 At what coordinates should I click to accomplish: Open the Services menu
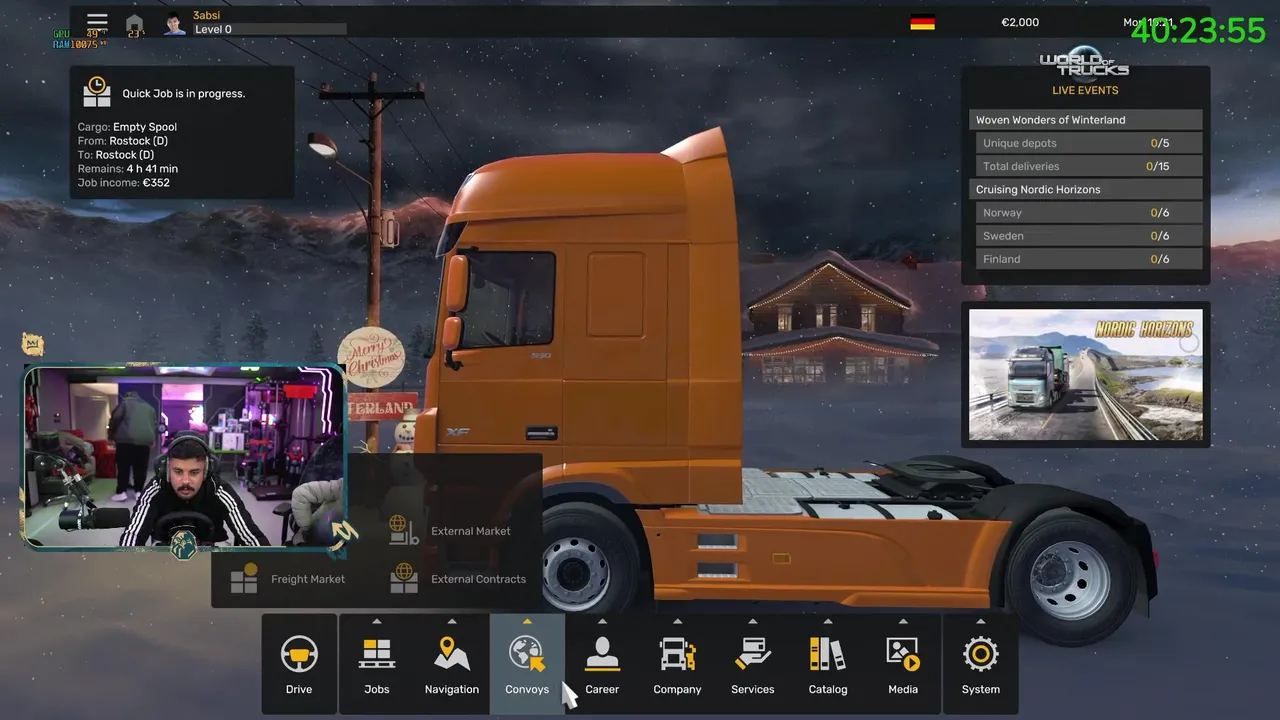tap(753, 664)
